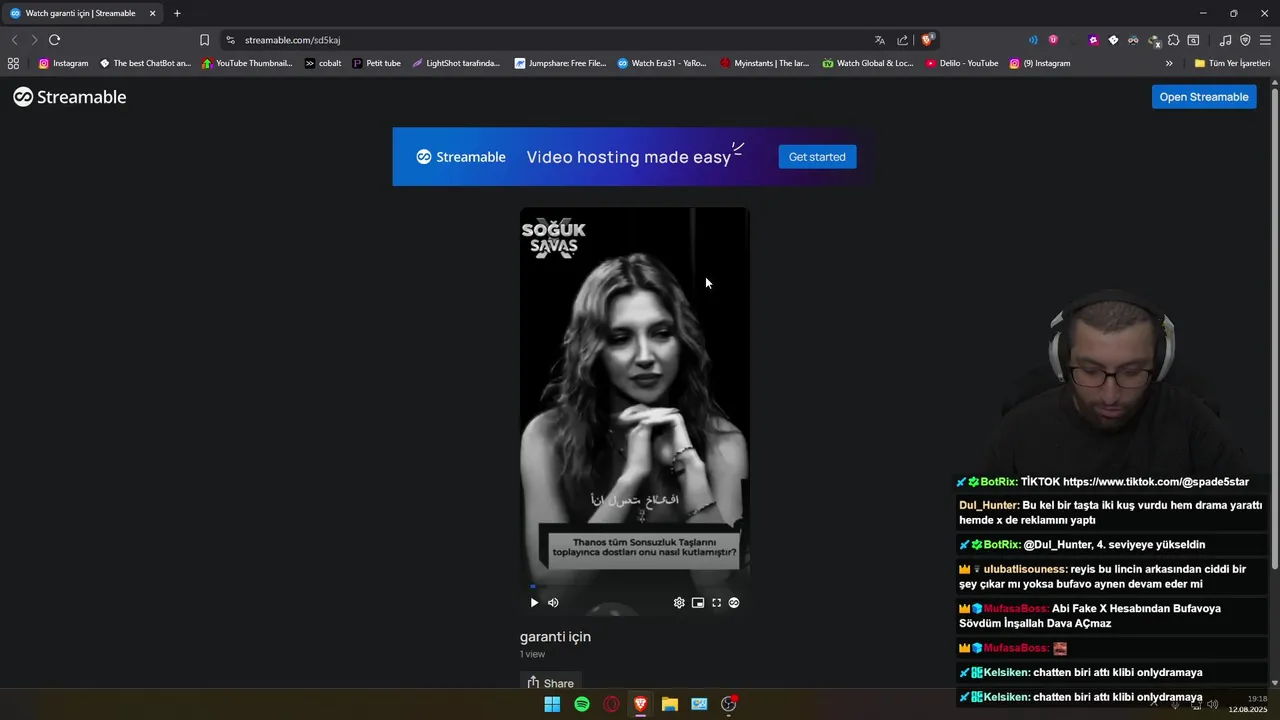Mute the video volume icon
The image size is (1280, 720).
tap(553, 603)
